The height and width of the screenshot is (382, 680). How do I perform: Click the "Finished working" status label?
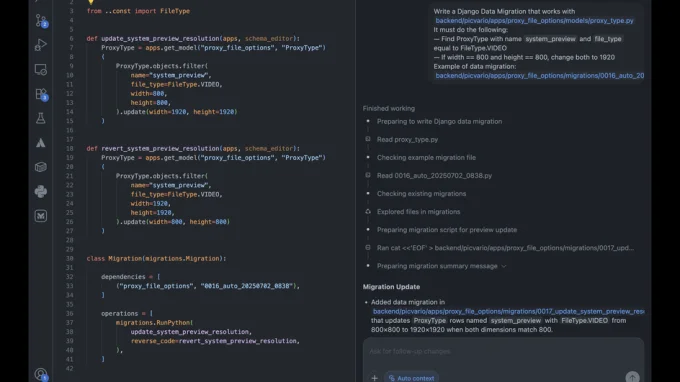(389, 108)
